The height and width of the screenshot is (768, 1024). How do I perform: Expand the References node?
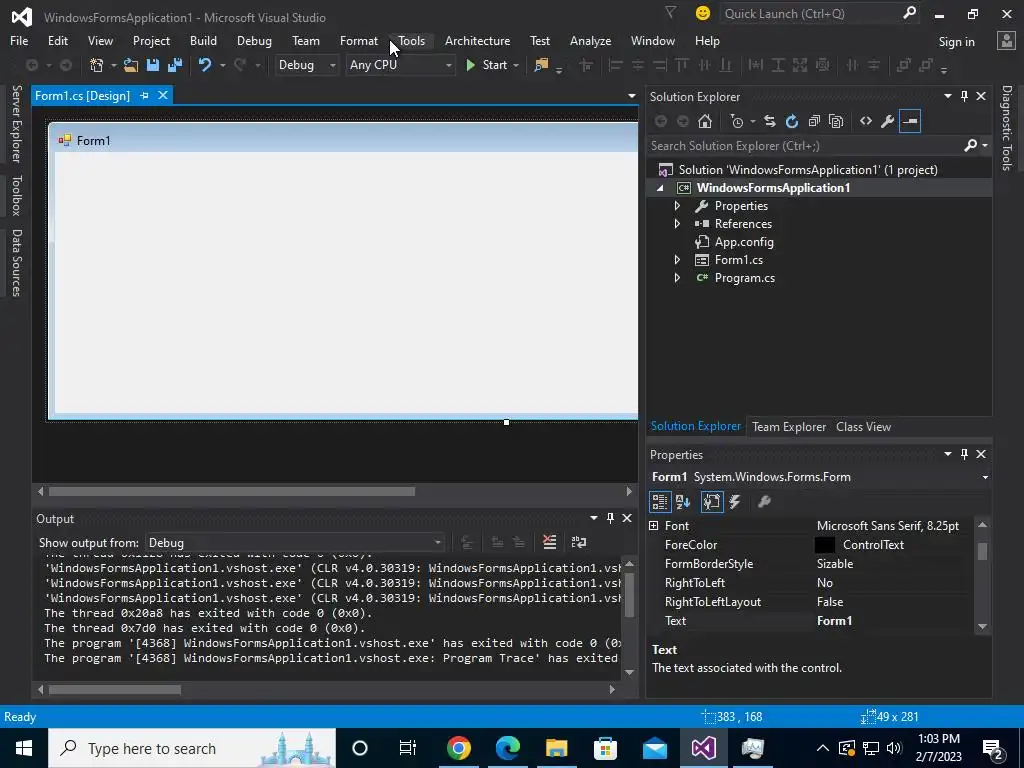tap(677, 223)
